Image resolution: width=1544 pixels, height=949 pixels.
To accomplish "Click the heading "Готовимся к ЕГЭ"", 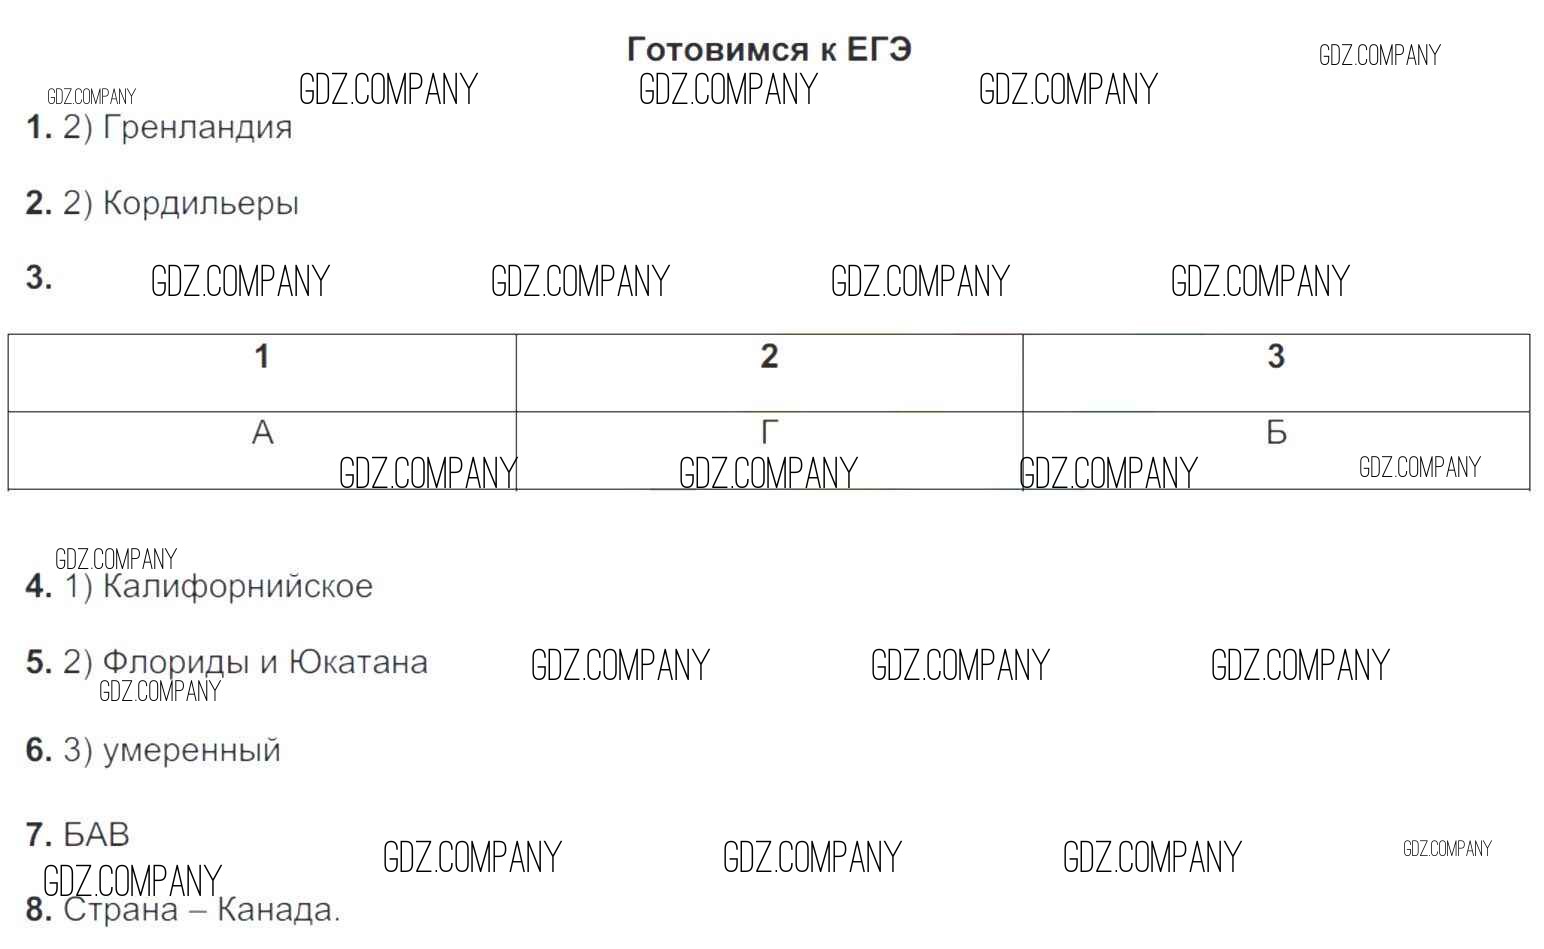I will 768,50.
